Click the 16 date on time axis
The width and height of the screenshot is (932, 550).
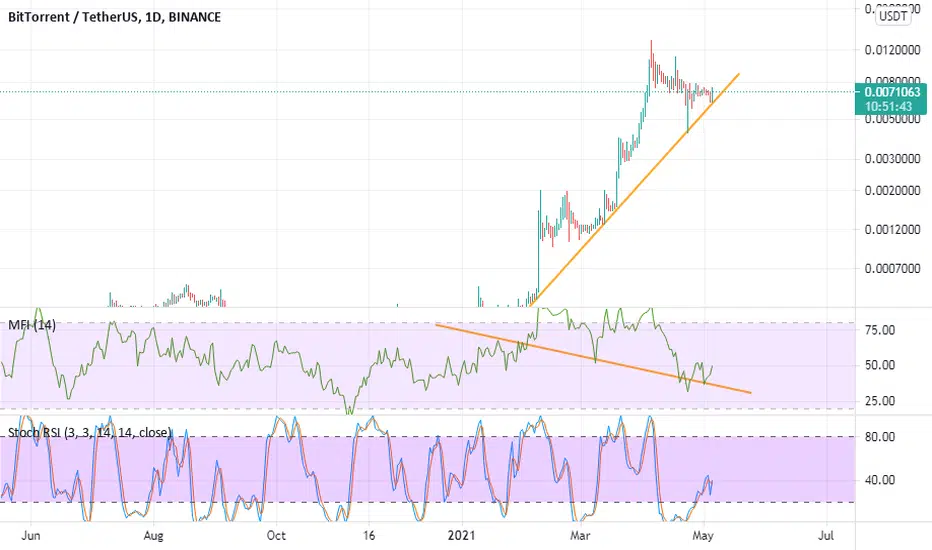(369, 536)
